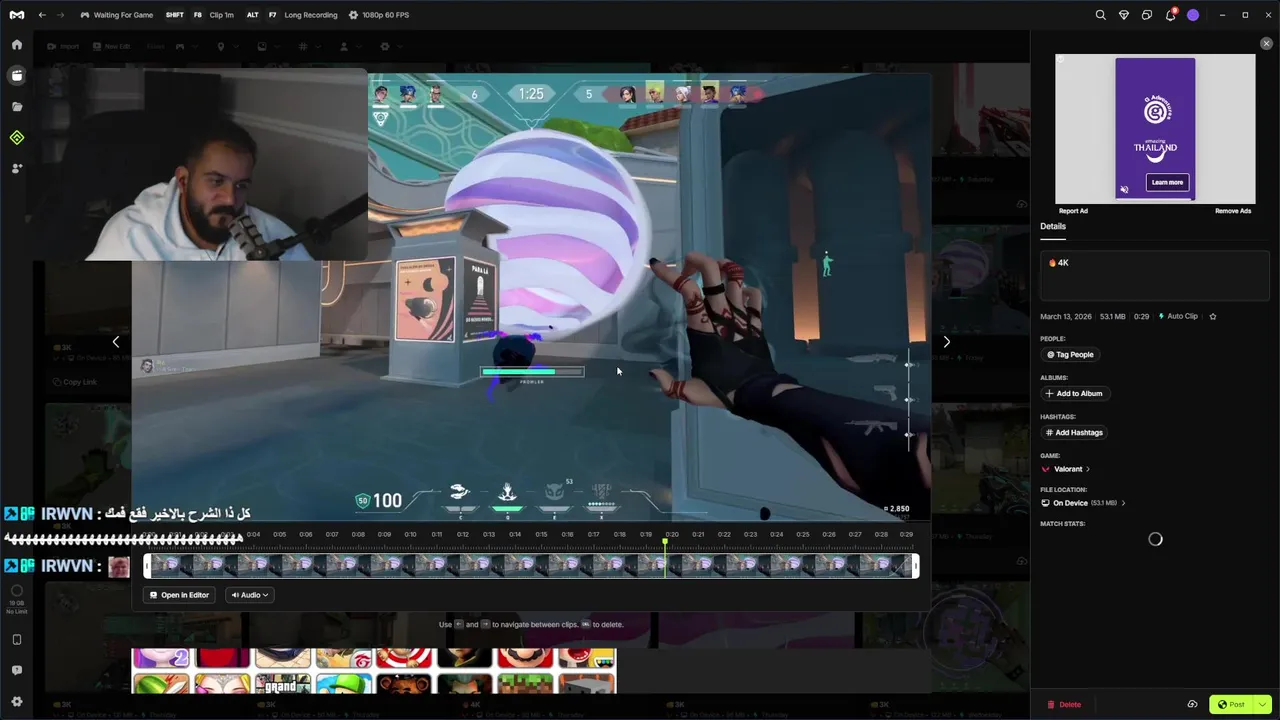1280x720 pixels.
Task: Delete the clip with red Delete button
Action: [x=1064, y=705]
